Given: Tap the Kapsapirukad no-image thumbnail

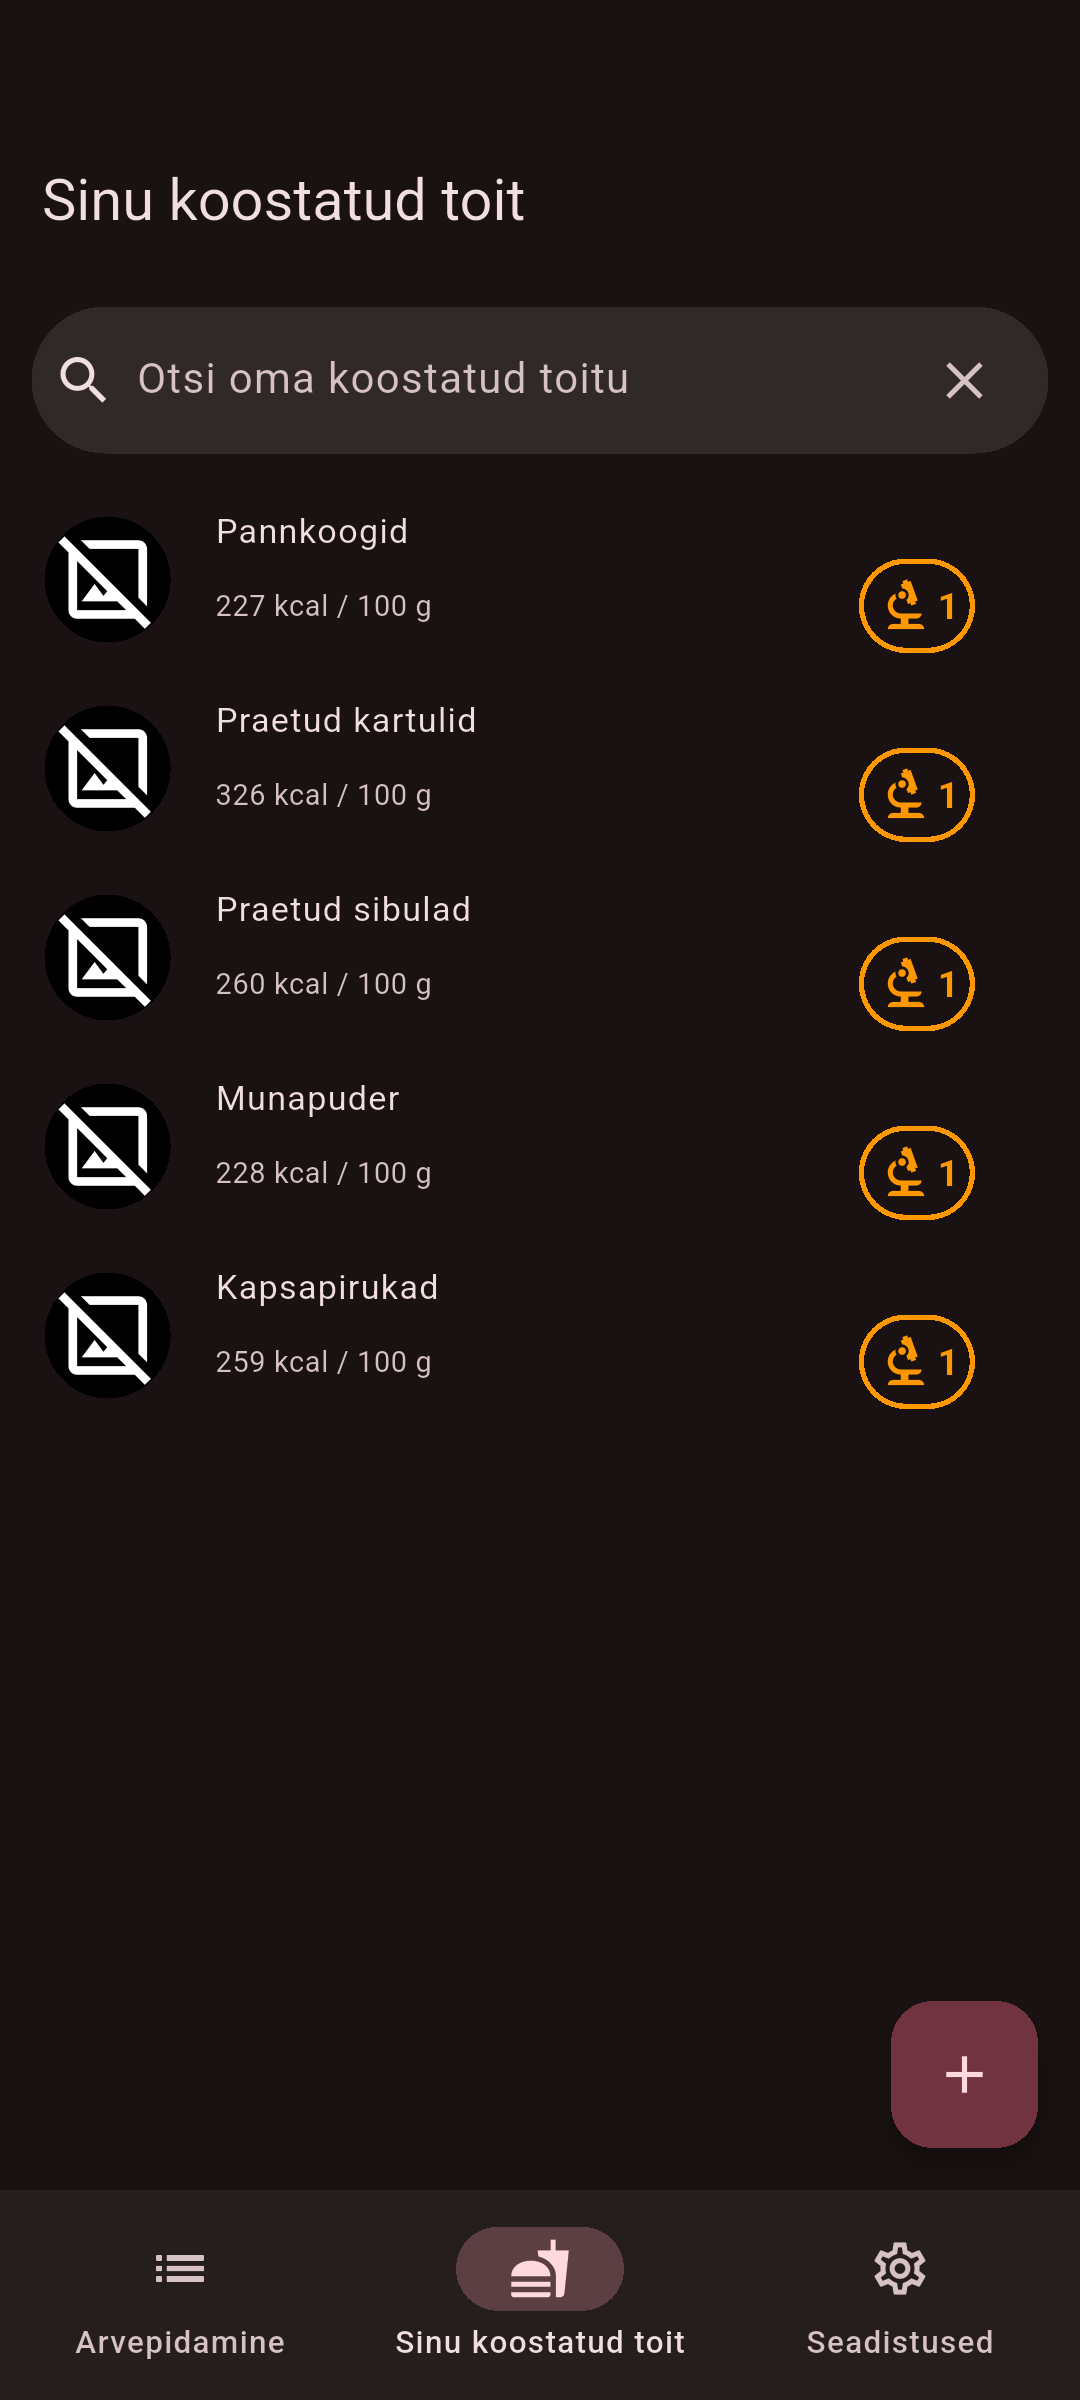Looking at the screenshot, I should click(108, 1336).
